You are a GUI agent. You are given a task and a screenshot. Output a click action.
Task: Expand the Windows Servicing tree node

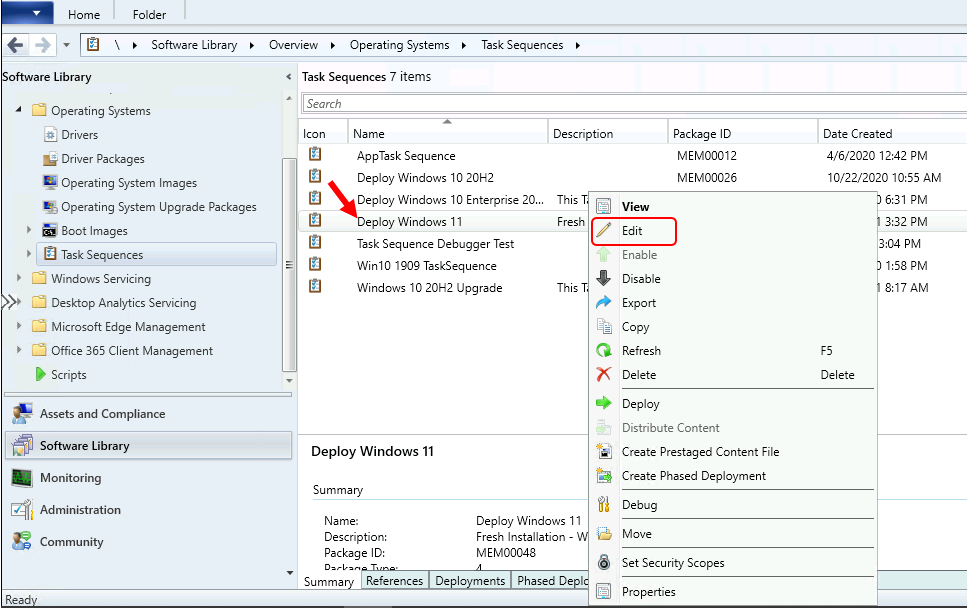tap(19, 278)
